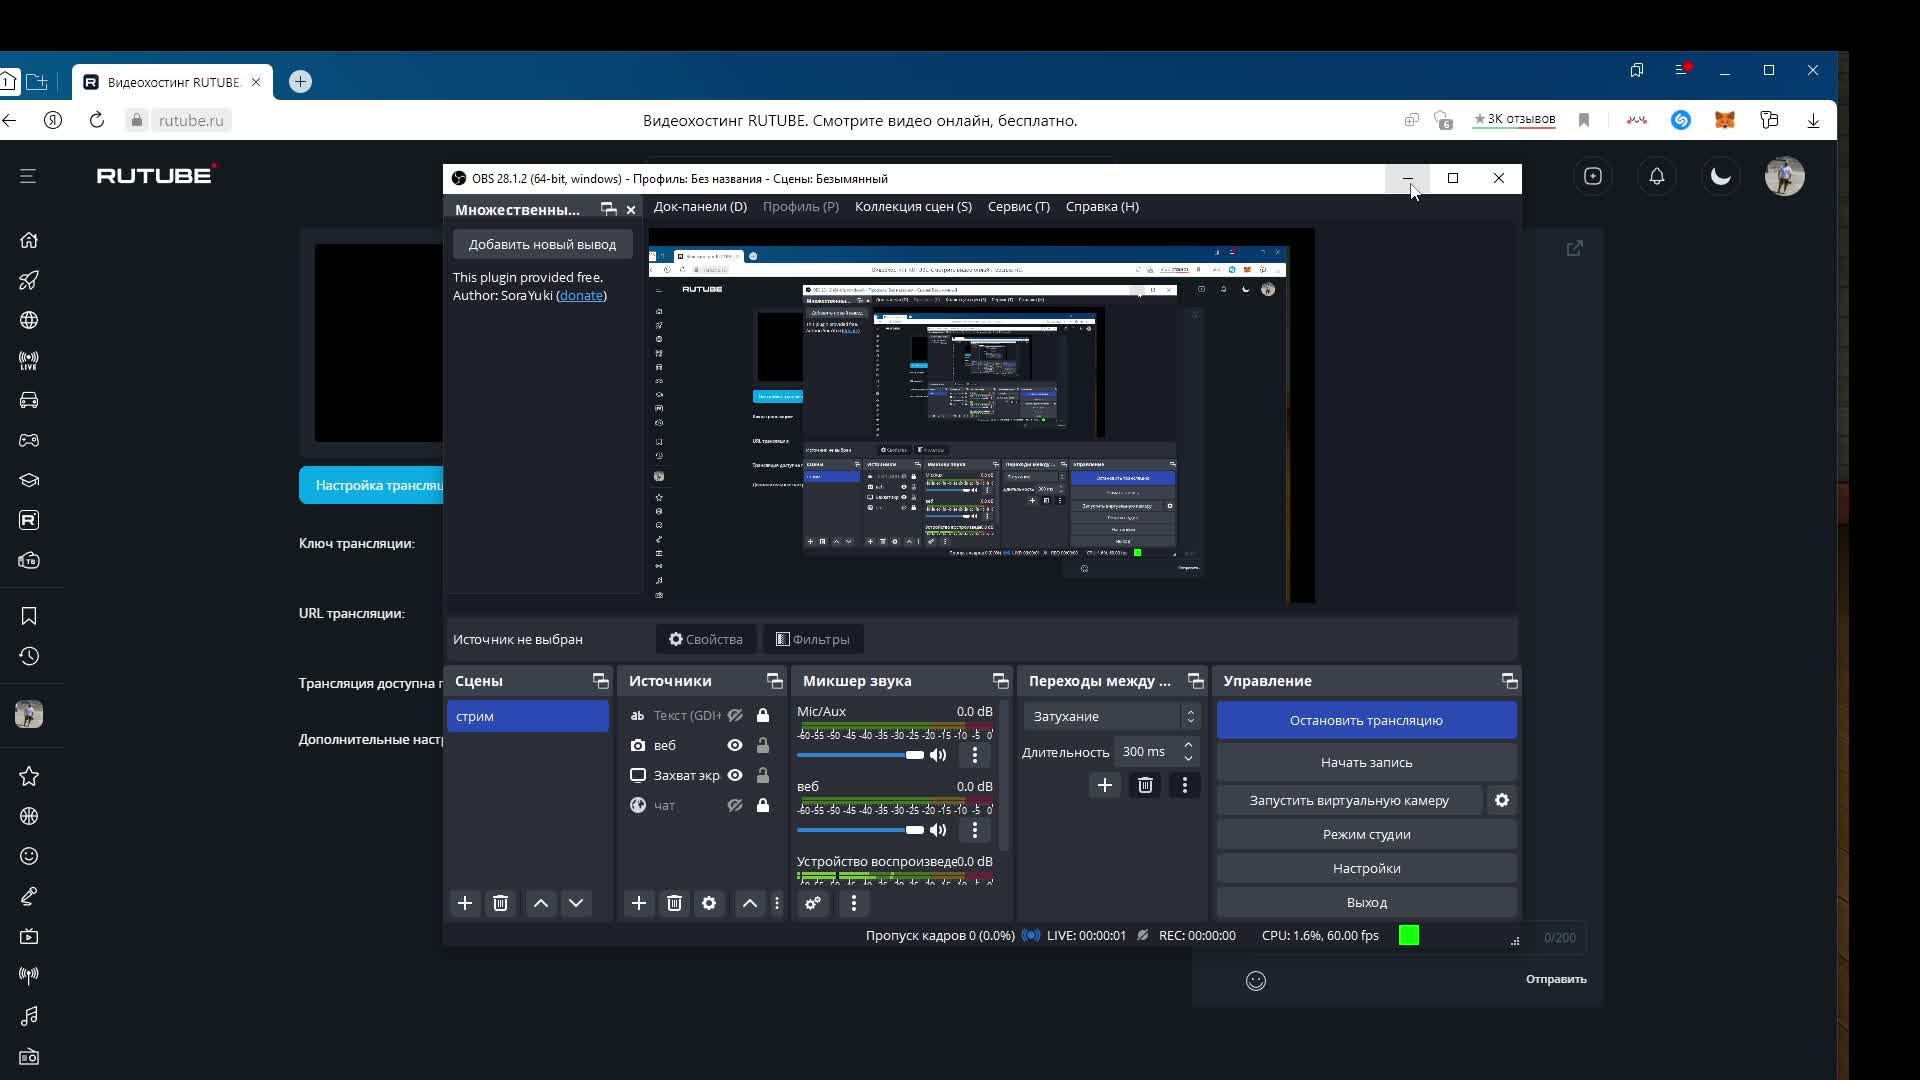Move scene down with arrow icon
This screenshot has height=1080, width=1920.
point(576,904)
